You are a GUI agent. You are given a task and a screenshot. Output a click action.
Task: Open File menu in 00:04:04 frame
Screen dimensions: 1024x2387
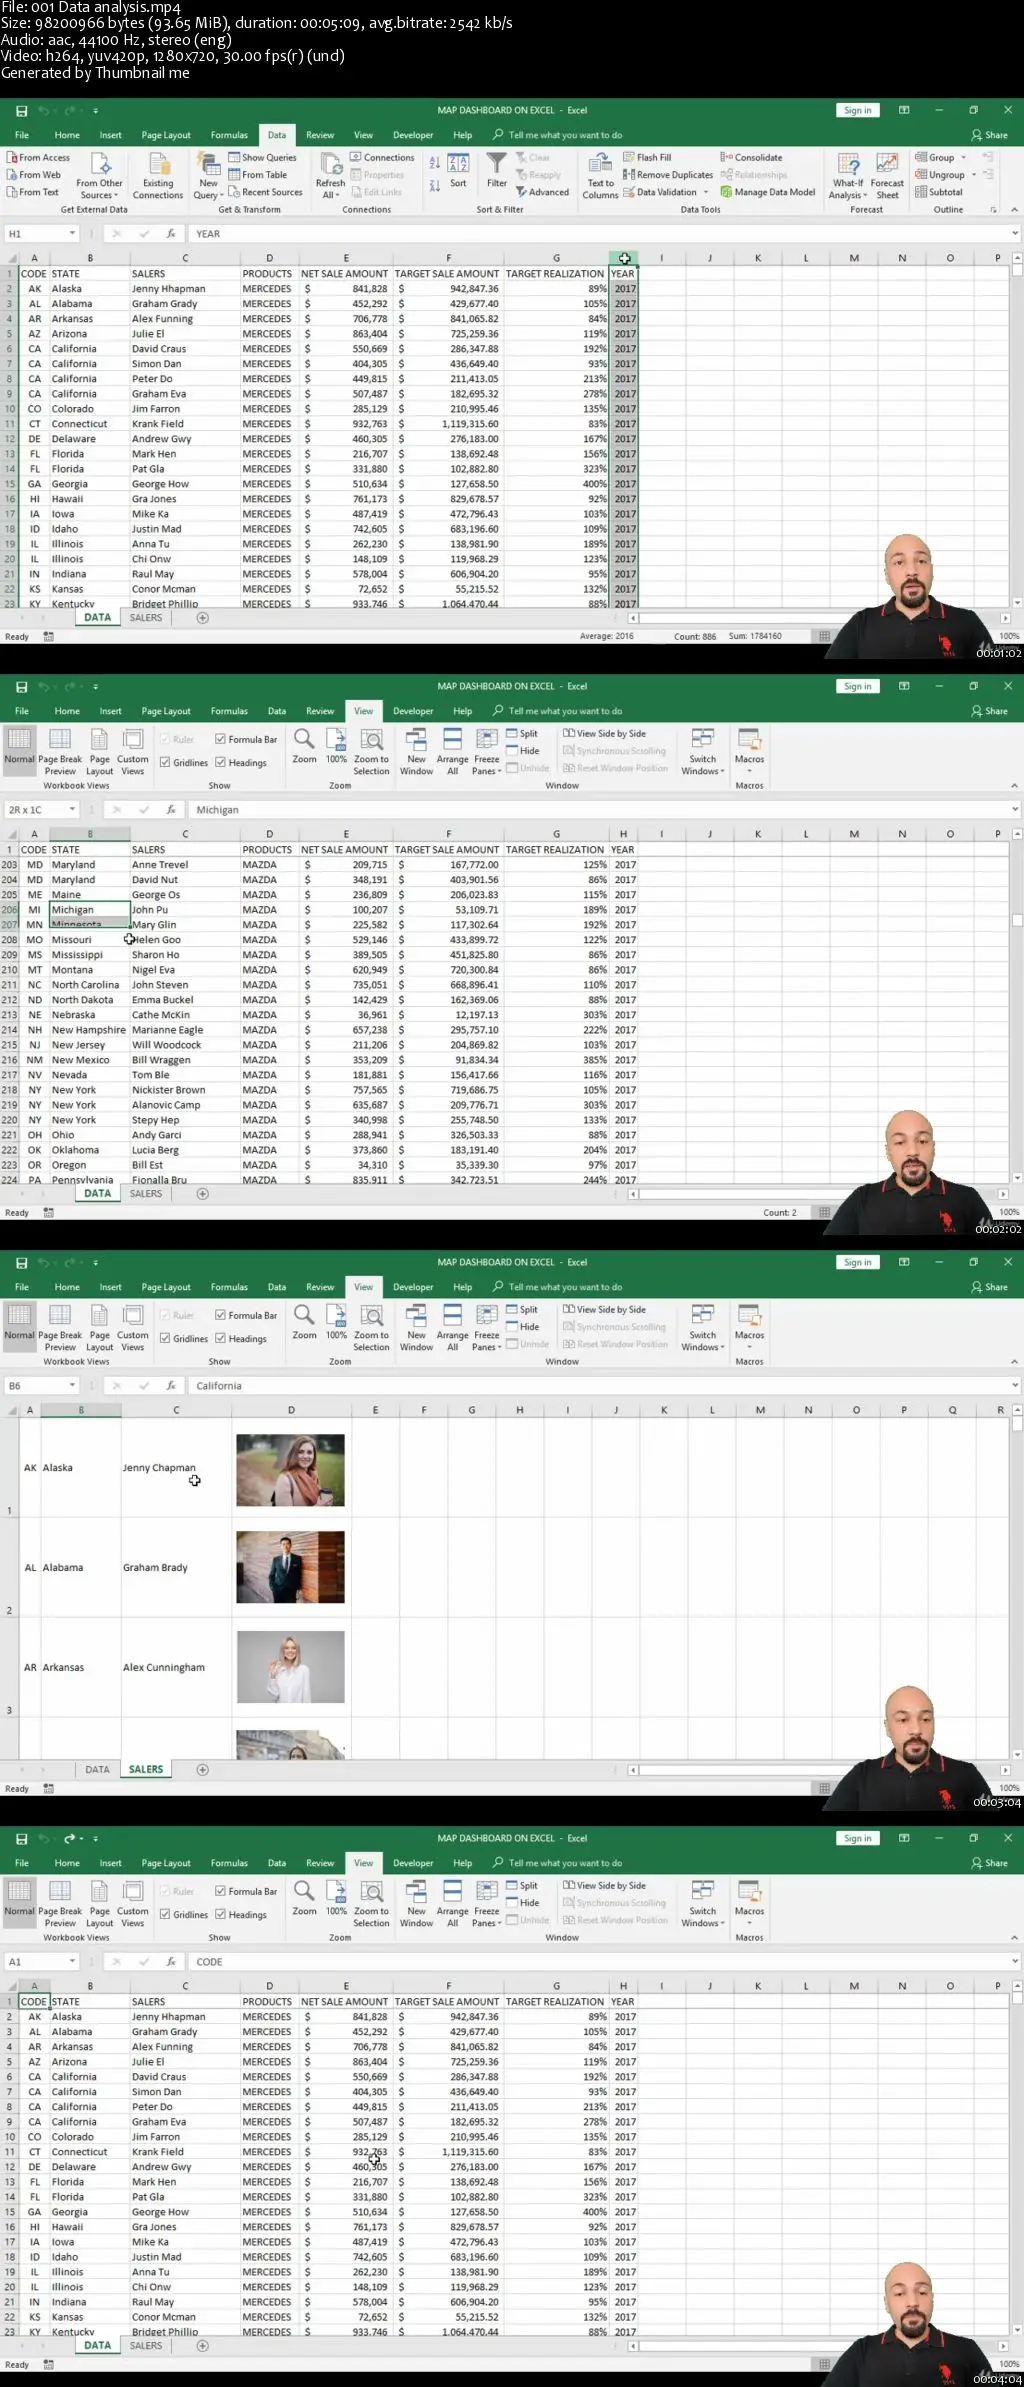pos(22,1863)
